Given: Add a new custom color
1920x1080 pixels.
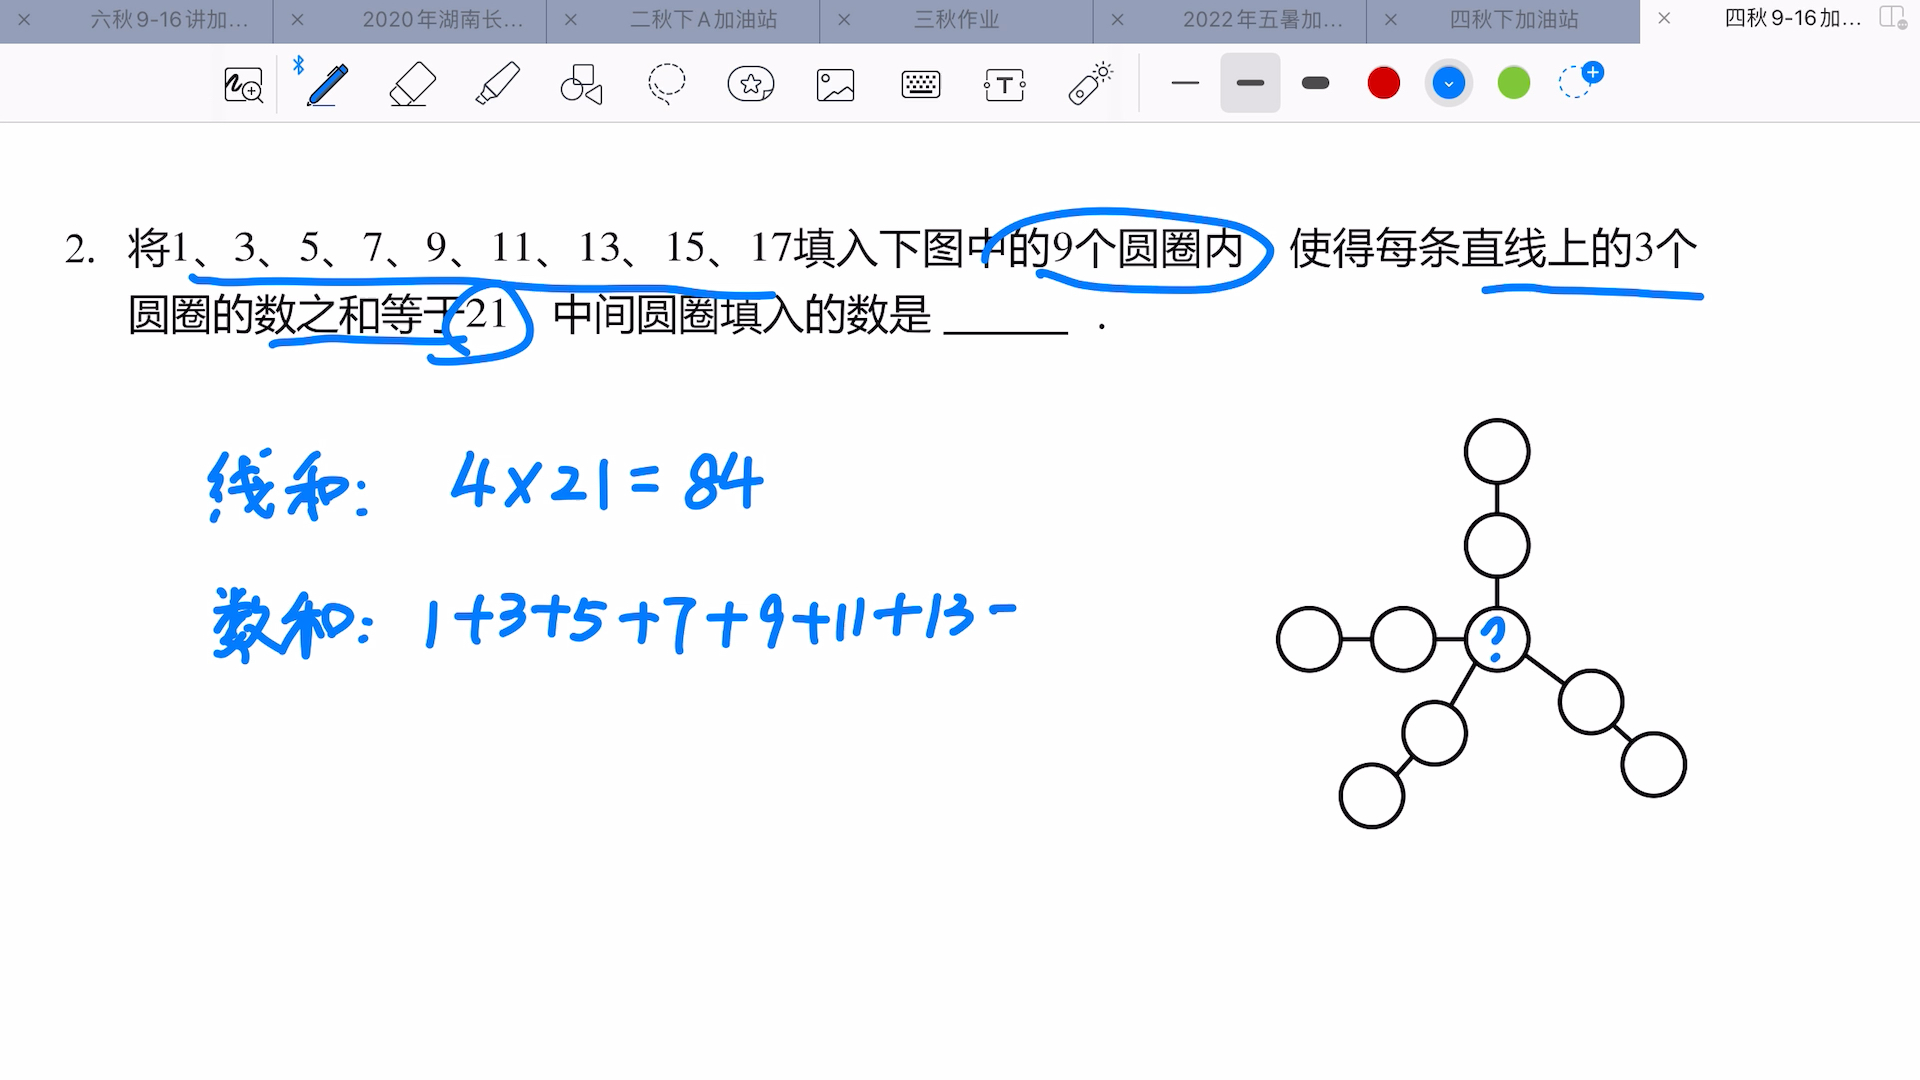Looking at the screenshot, I should tap(1581, 80).
